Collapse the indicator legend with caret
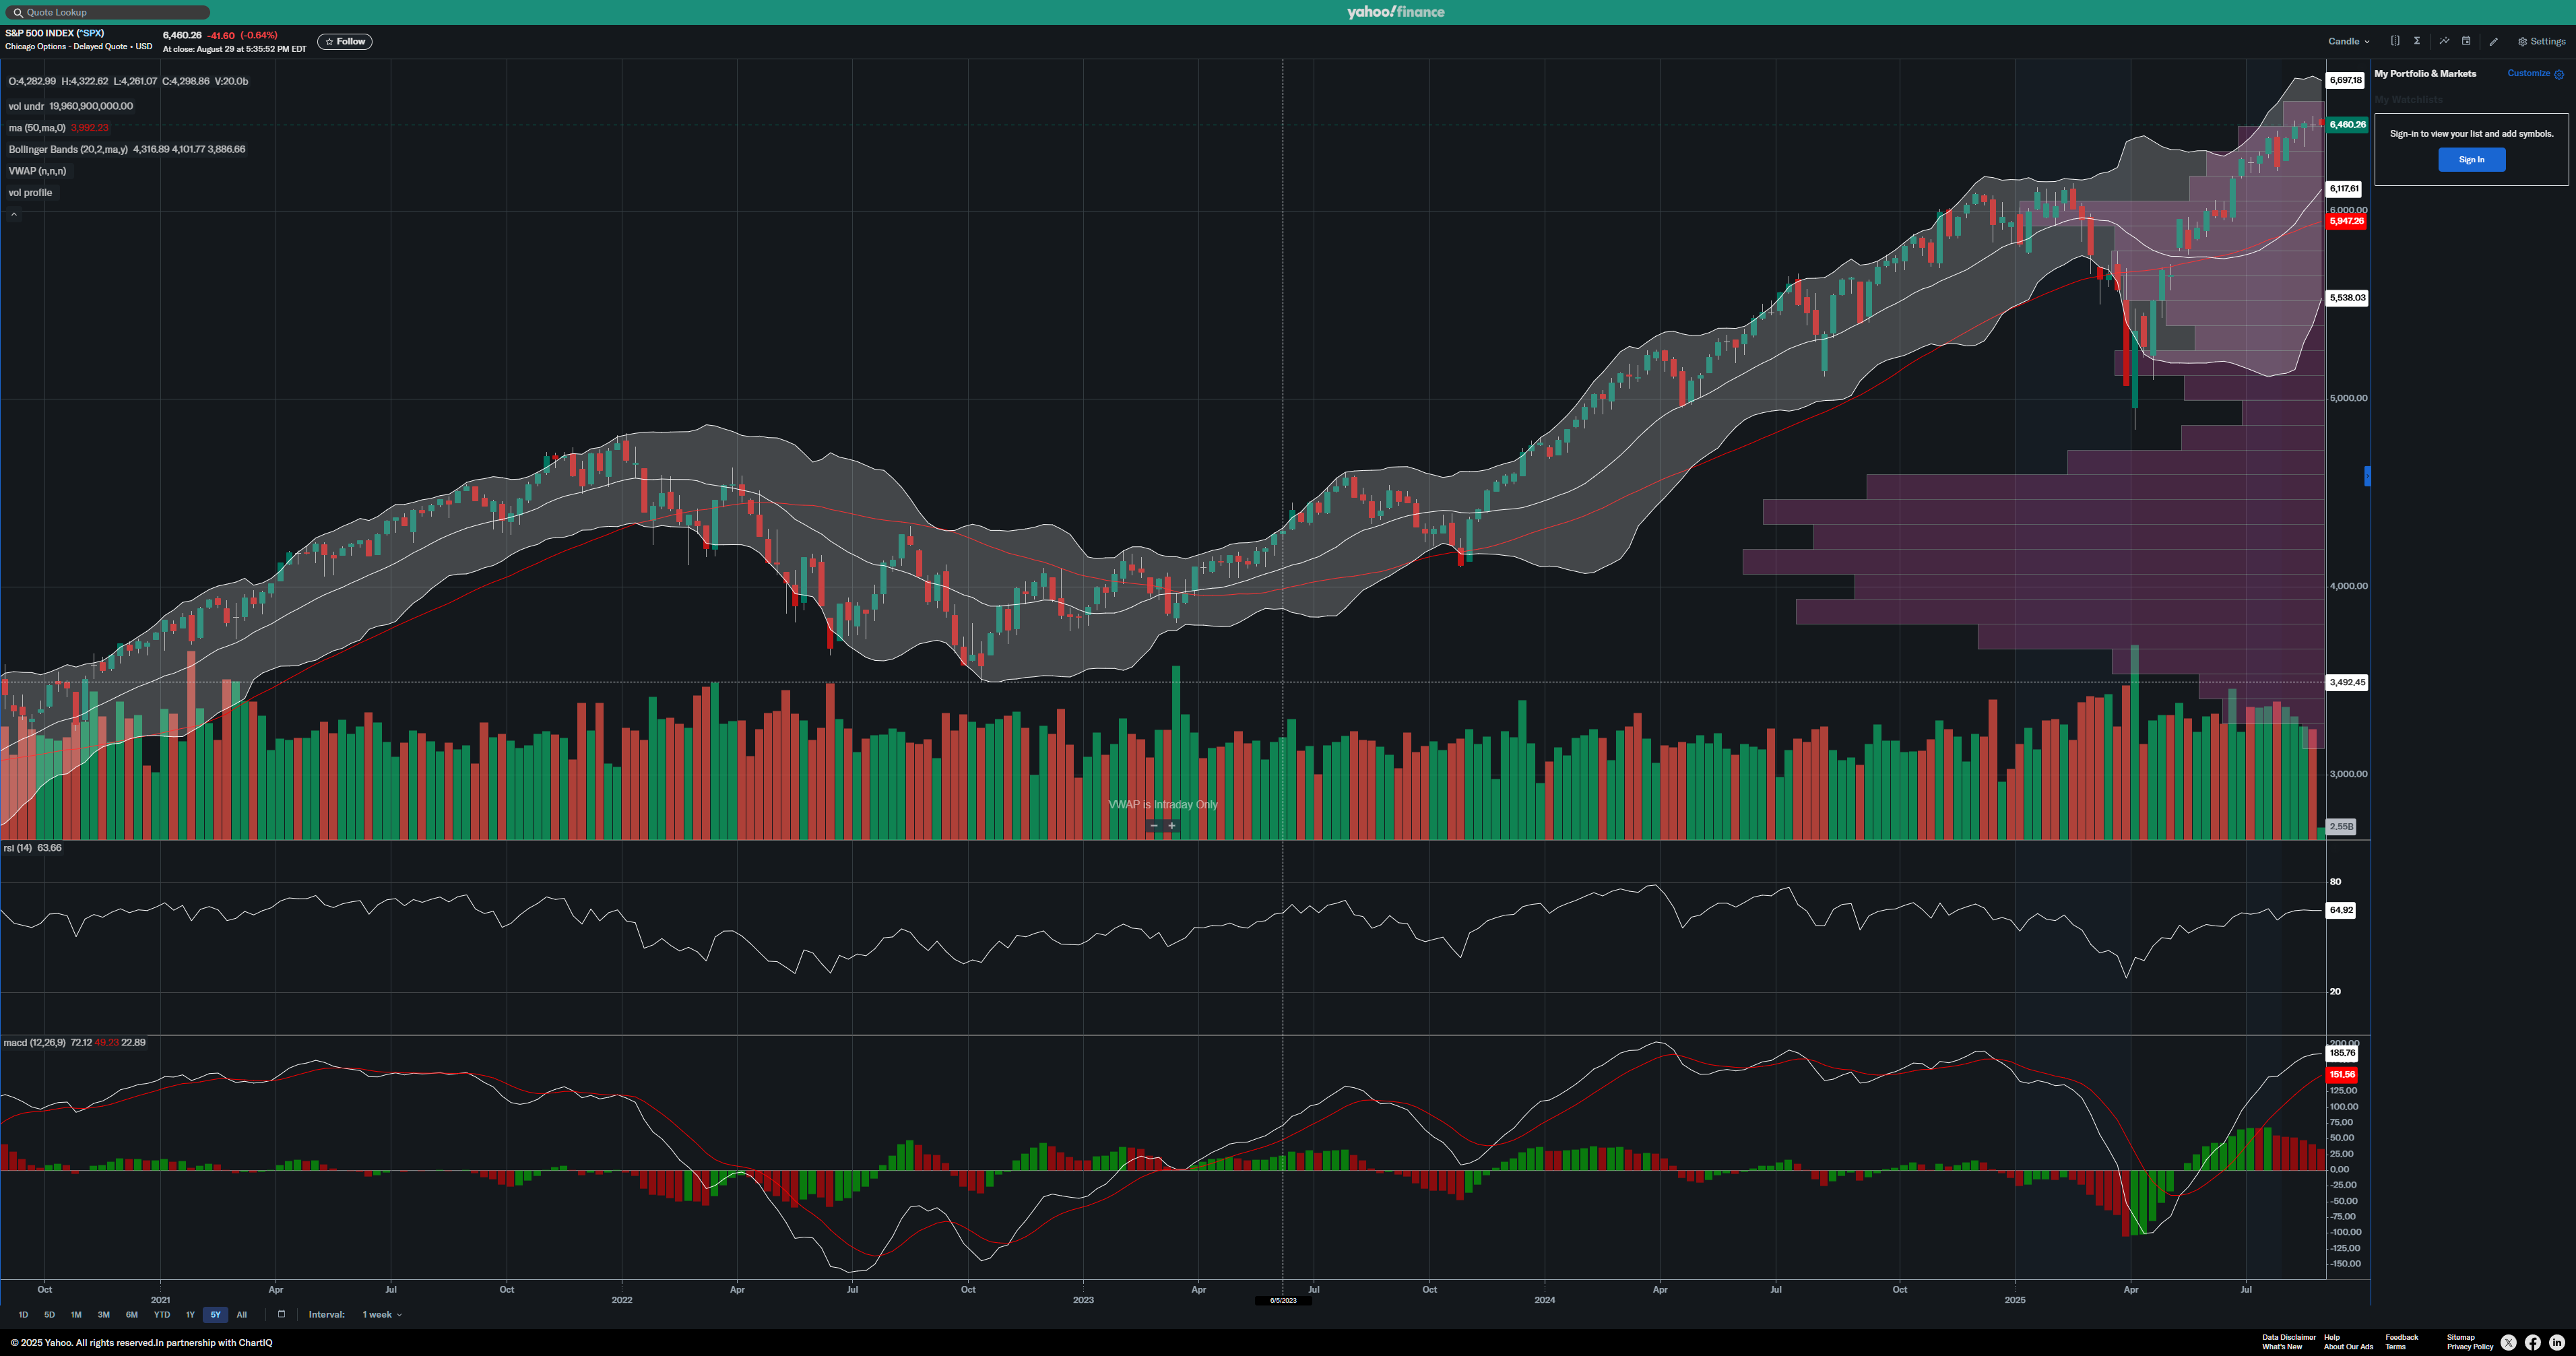 (14, 214)
